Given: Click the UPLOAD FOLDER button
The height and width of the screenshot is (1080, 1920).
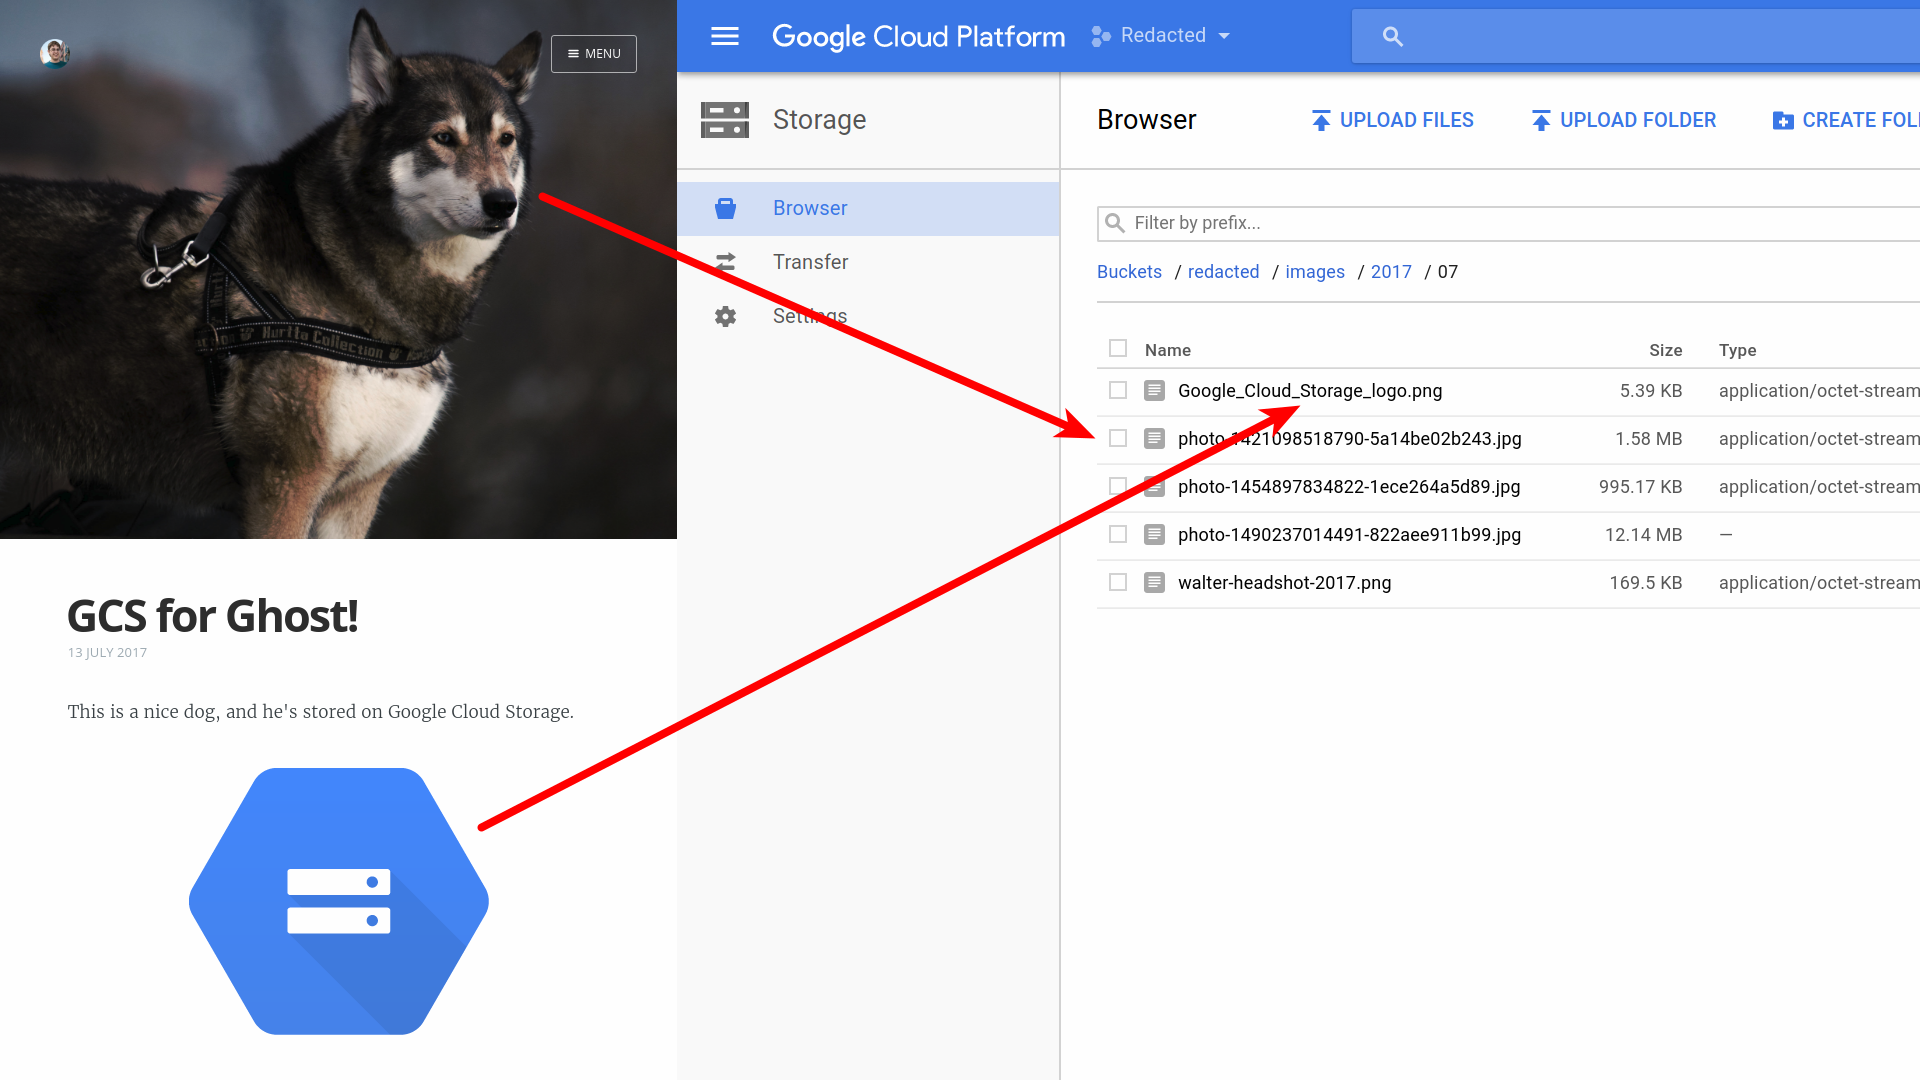Looking at the screenshot, I should point(1624,120).
